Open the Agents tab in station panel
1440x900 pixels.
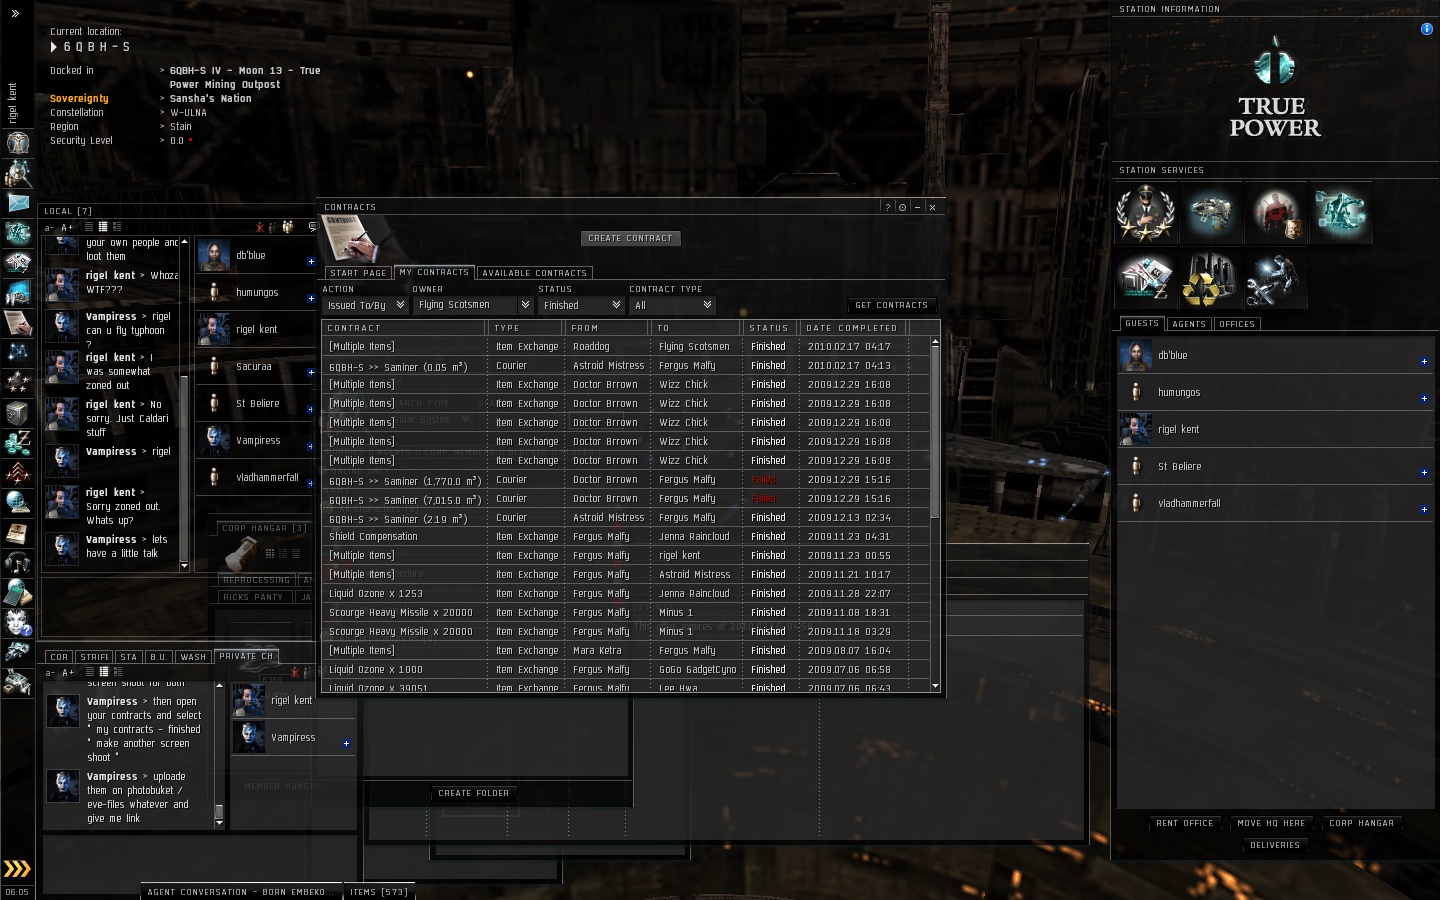pos(1189,324)
